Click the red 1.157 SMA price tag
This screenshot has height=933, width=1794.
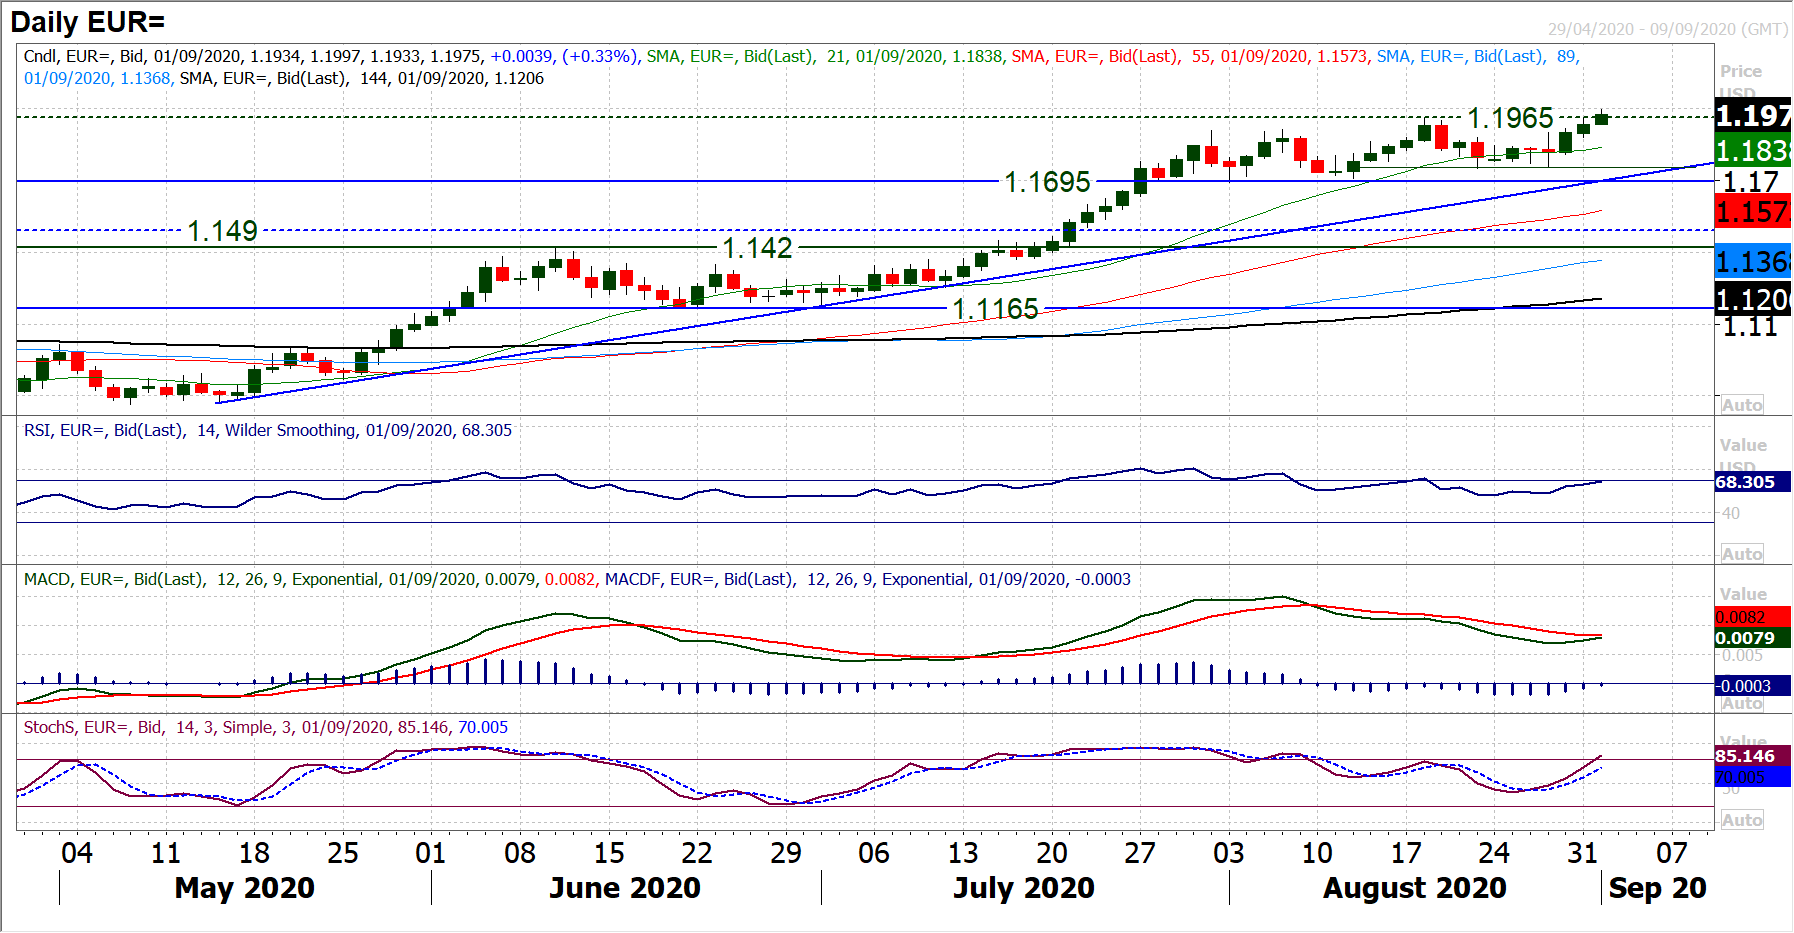coord(1753,212)
